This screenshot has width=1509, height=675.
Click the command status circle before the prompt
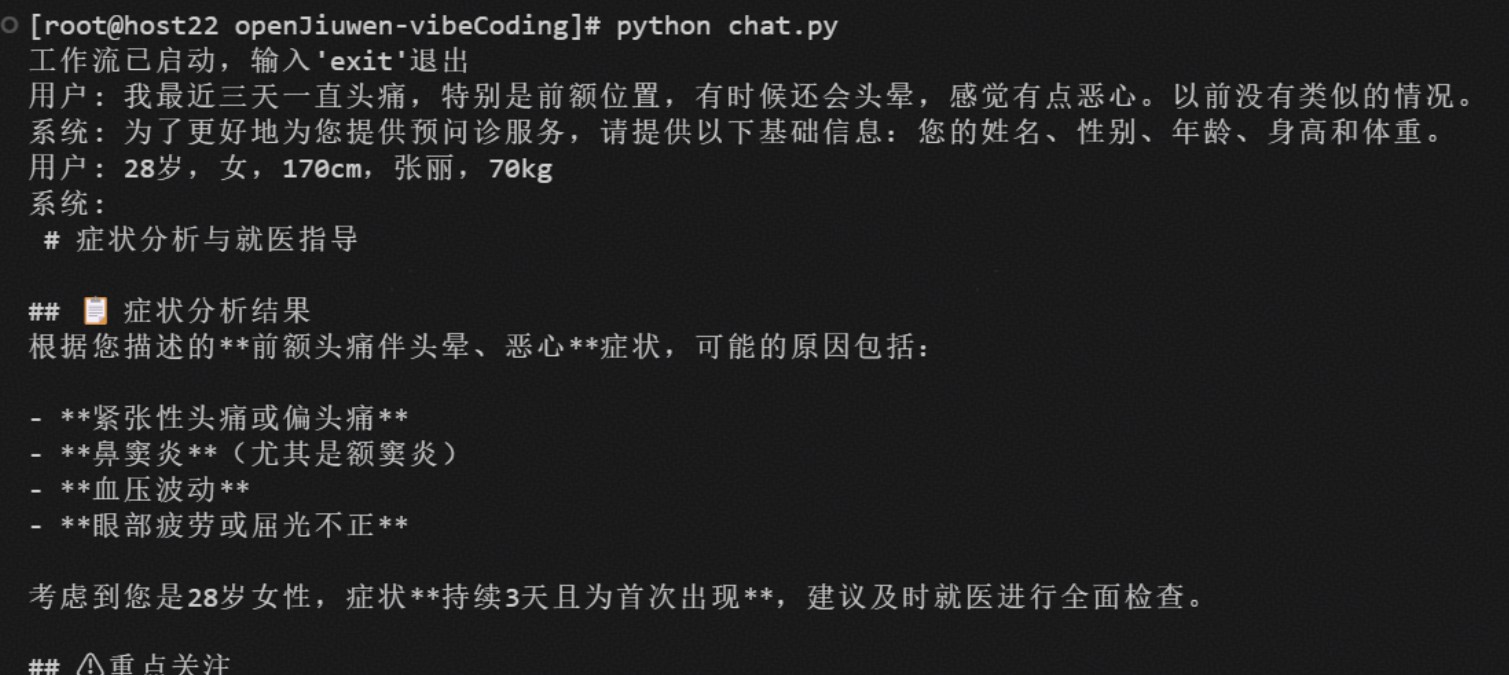click(10, 26)
